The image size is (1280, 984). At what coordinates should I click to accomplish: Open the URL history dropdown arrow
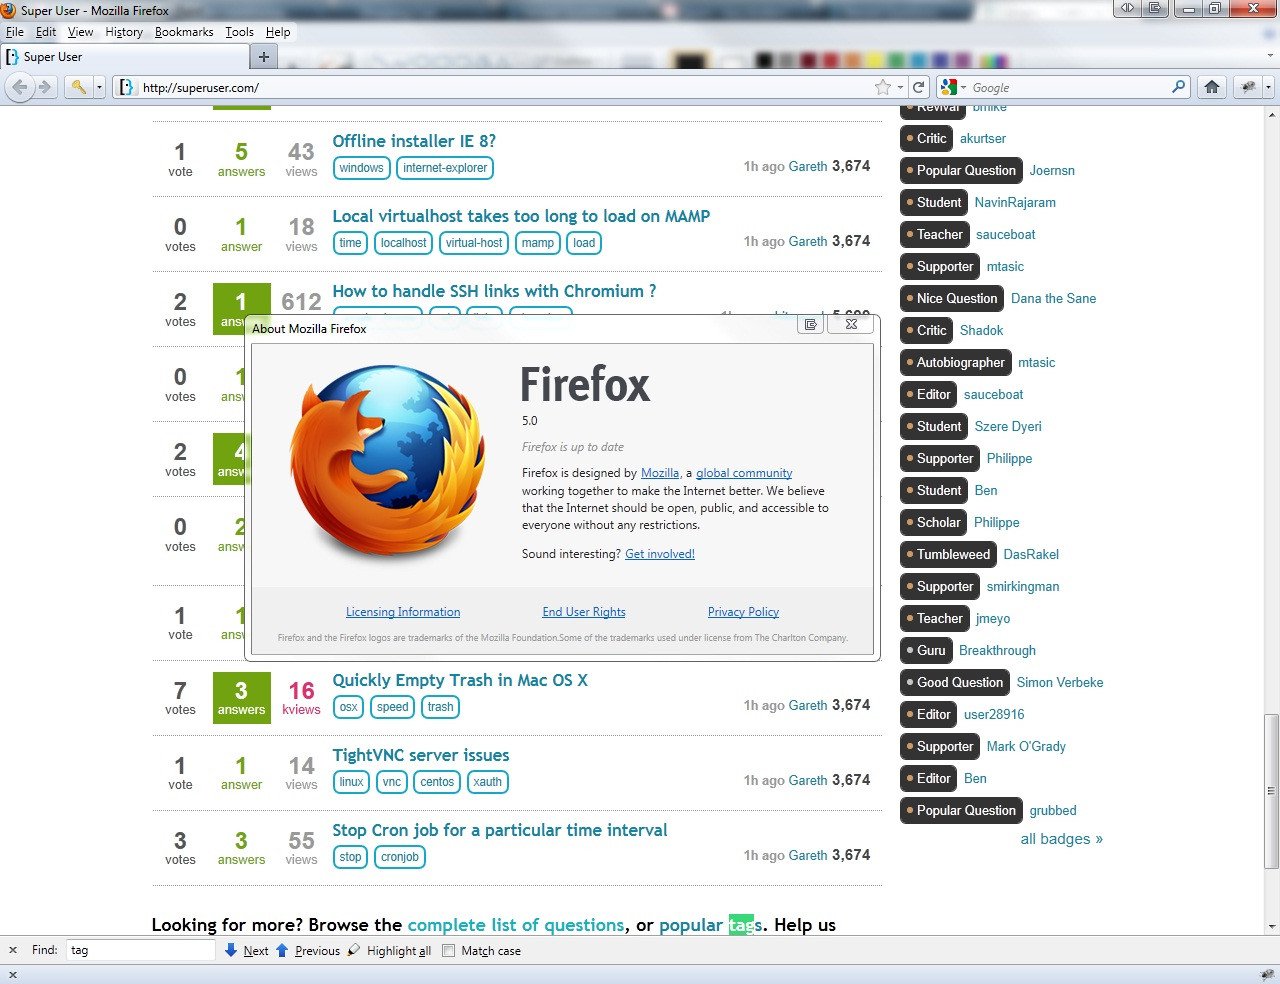900,88
